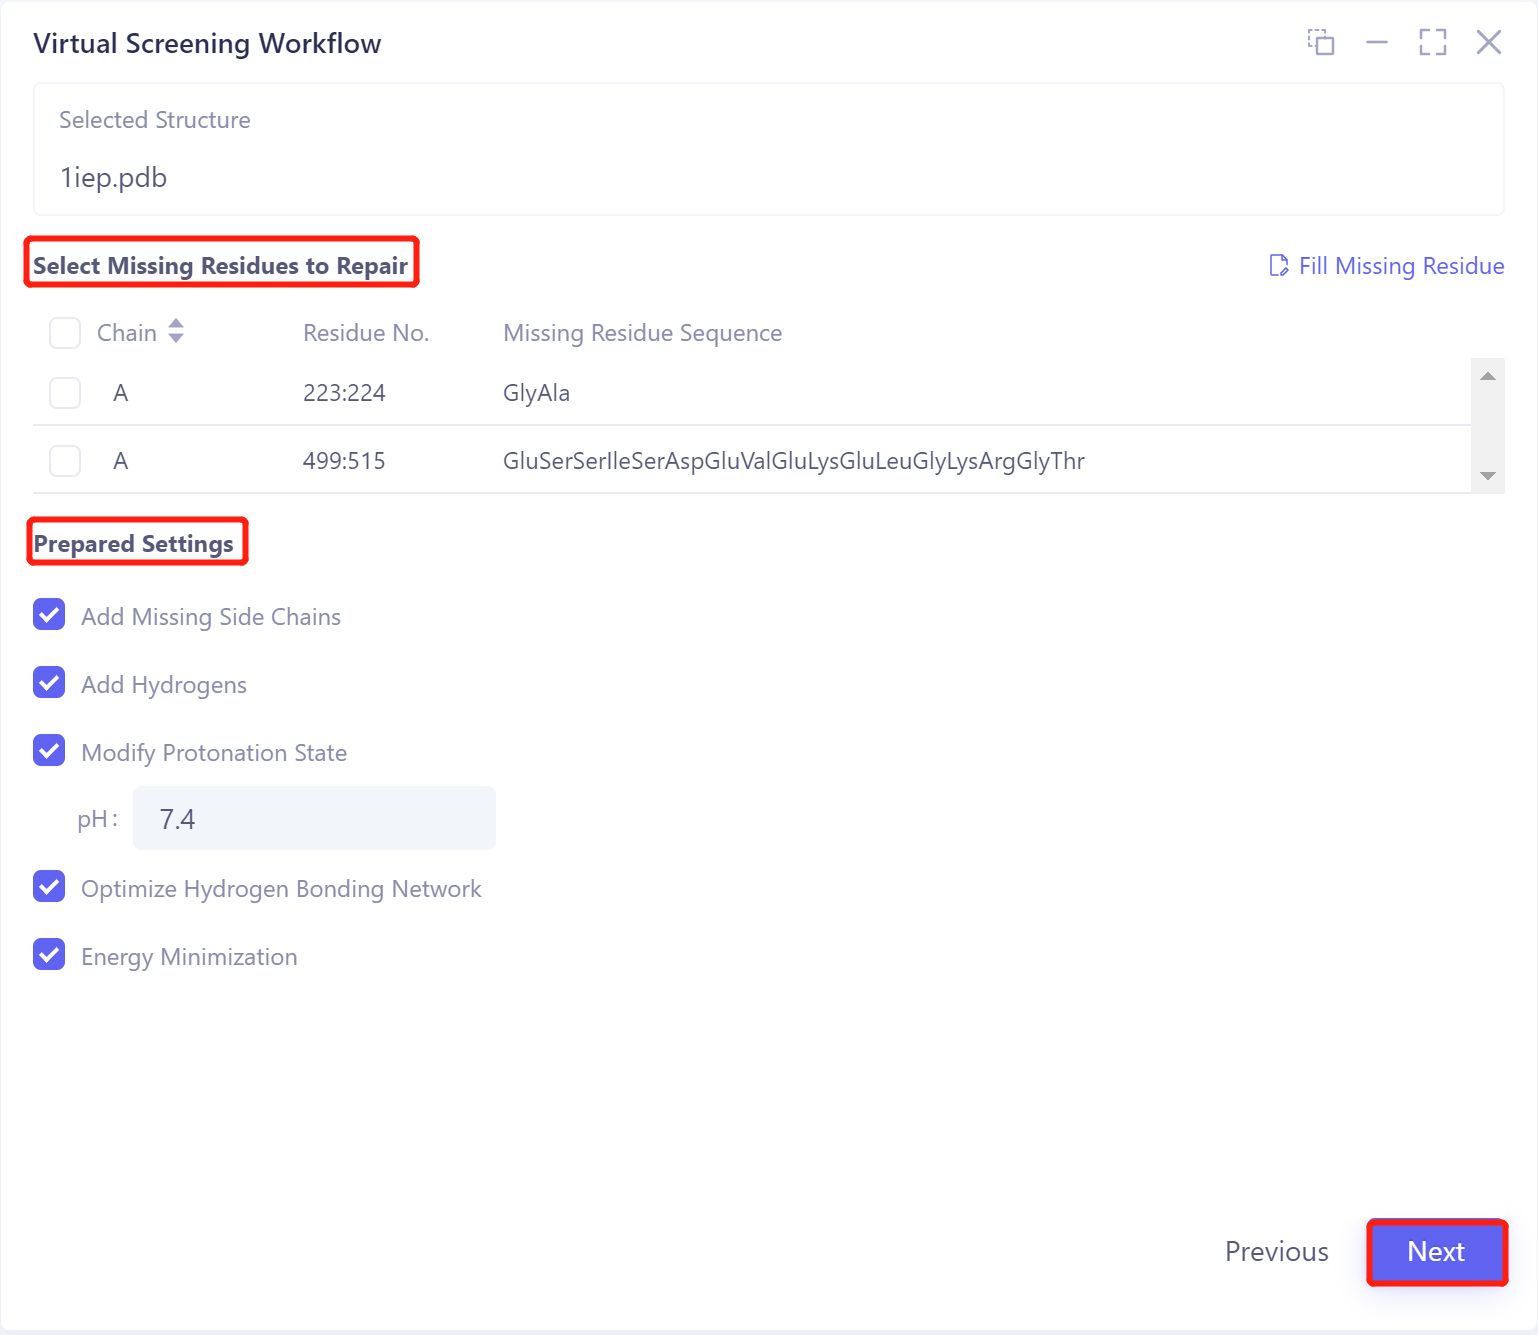Click the Fill Missing Residue link
Image resolution: width=1538 pixels, height=1335 pixels.
(x=1400, y=265)
